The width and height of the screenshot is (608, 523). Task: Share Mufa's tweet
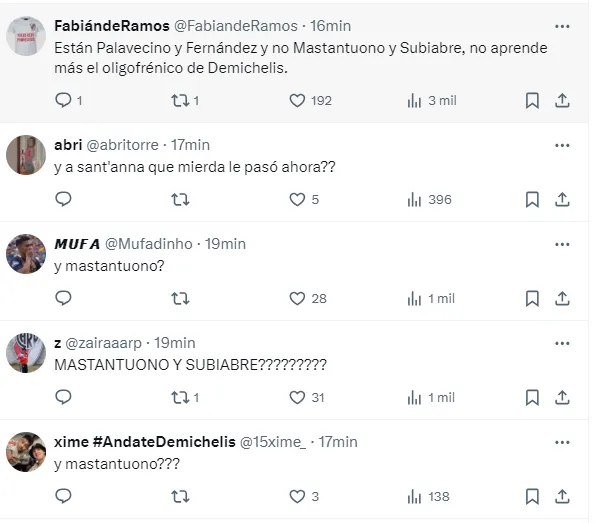[562, 298]
